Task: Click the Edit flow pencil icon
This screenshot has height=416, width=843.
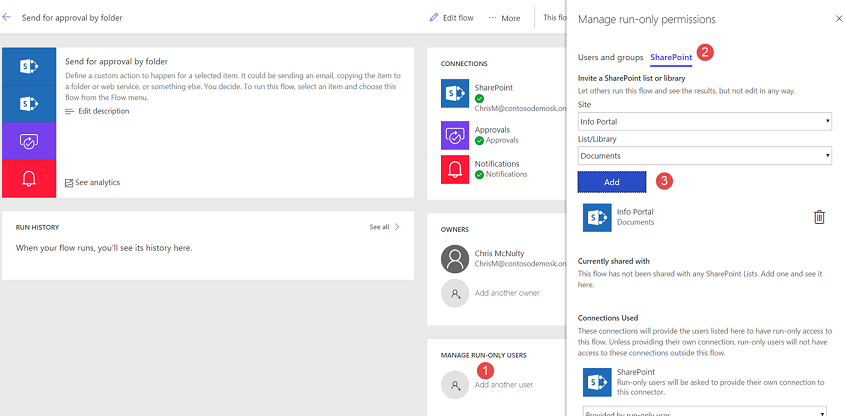Action: (434, 18)
